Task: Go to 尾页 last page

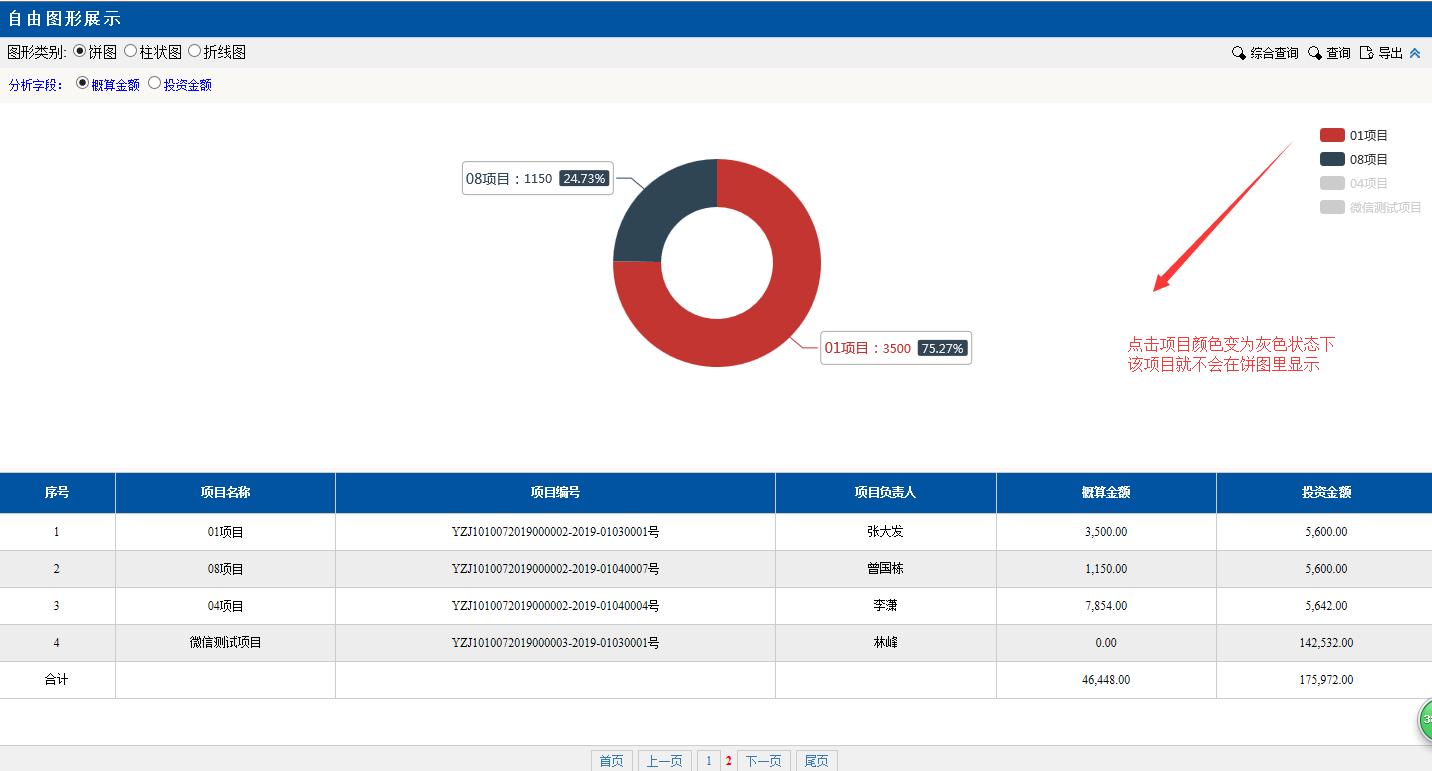Action: (816, 761)
